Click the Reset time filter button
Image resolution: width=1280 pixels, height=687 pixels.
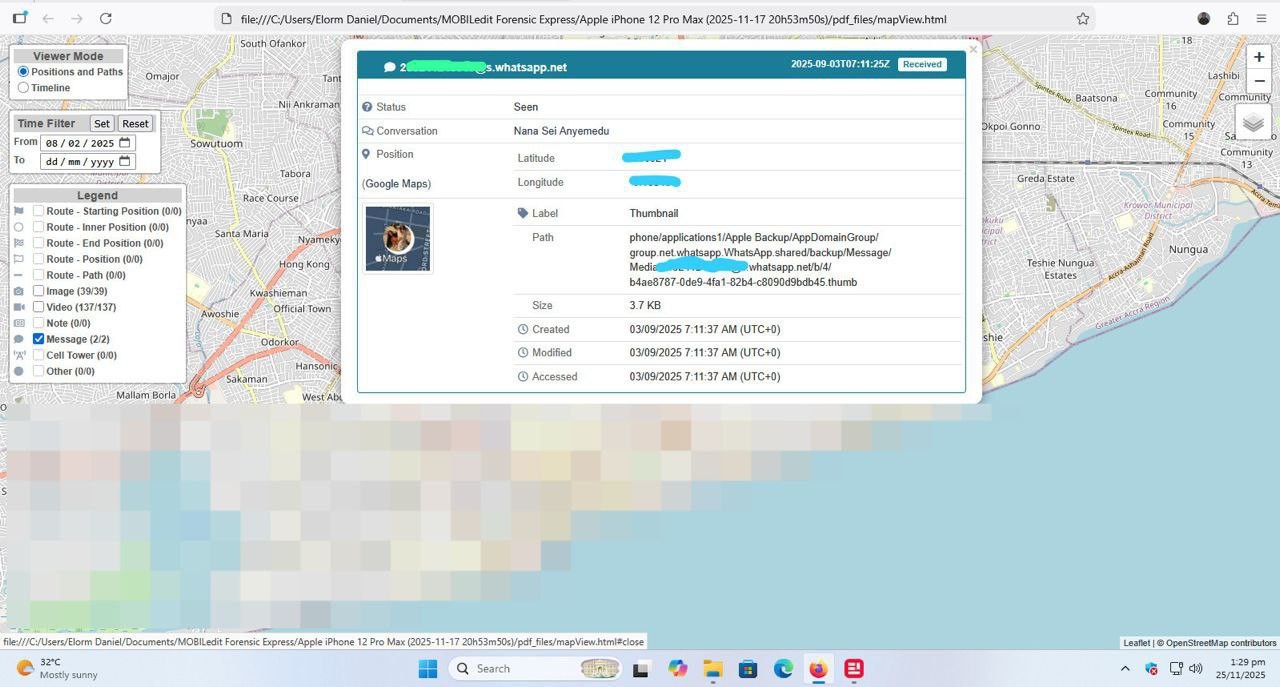tap(135, 124)
